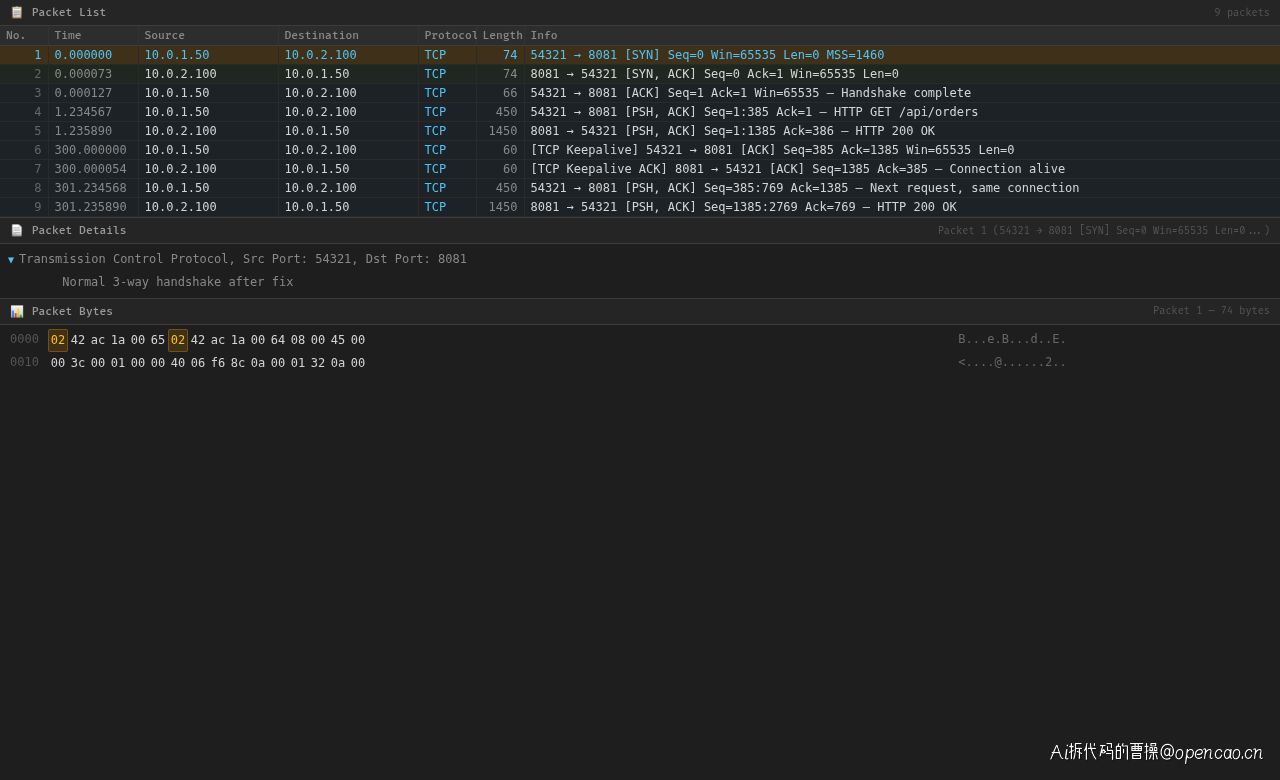Viewport: 1280px width, 780px height.
Task: Click the first highlighted 02 hex byte
Action: click(58, 340)
